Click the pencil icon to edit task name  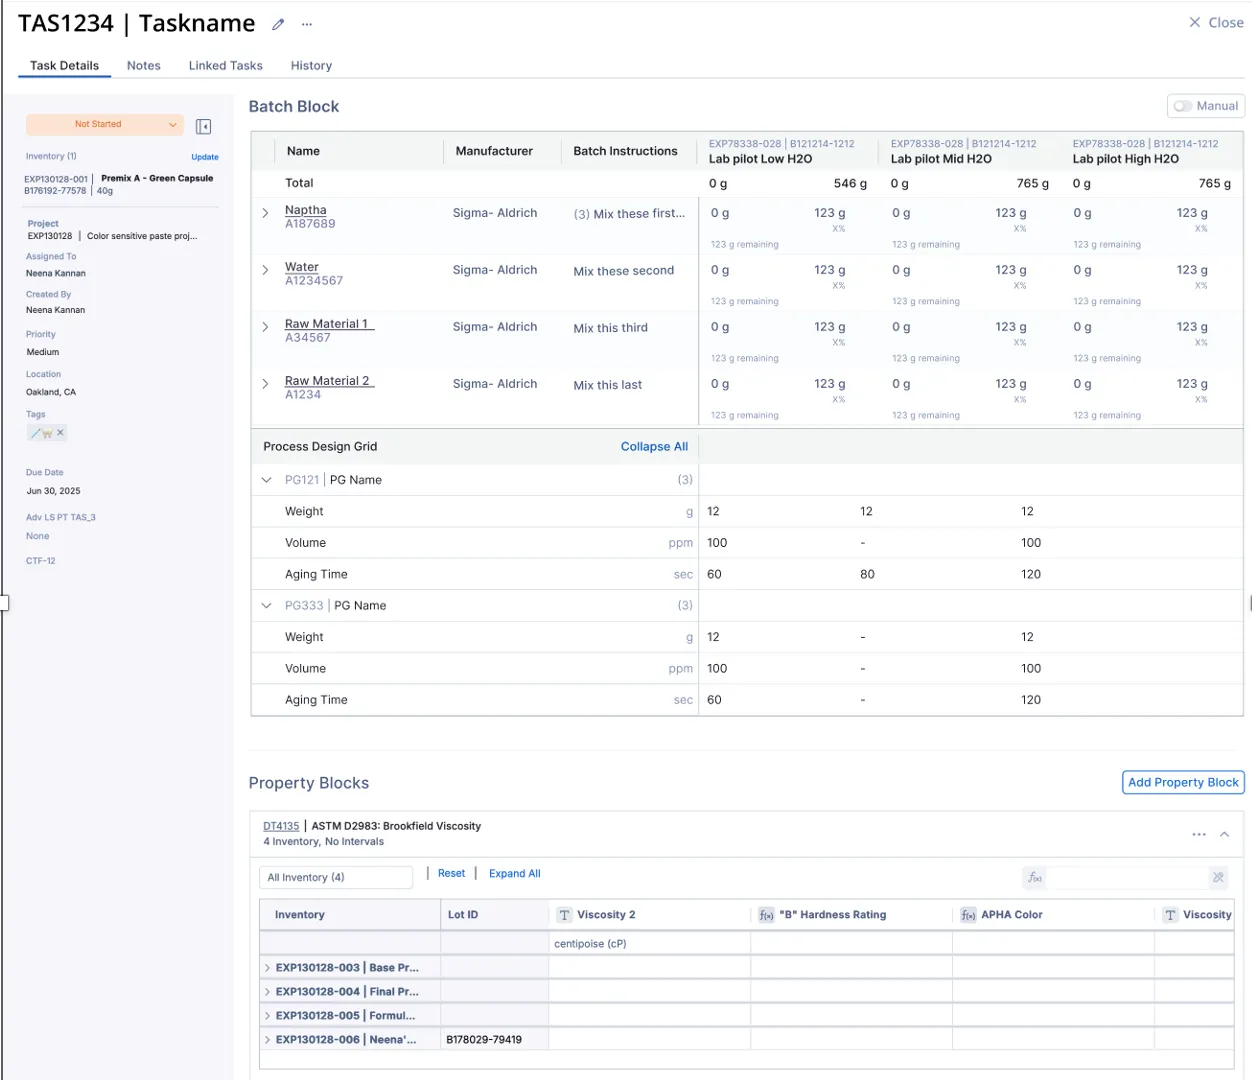278,24
